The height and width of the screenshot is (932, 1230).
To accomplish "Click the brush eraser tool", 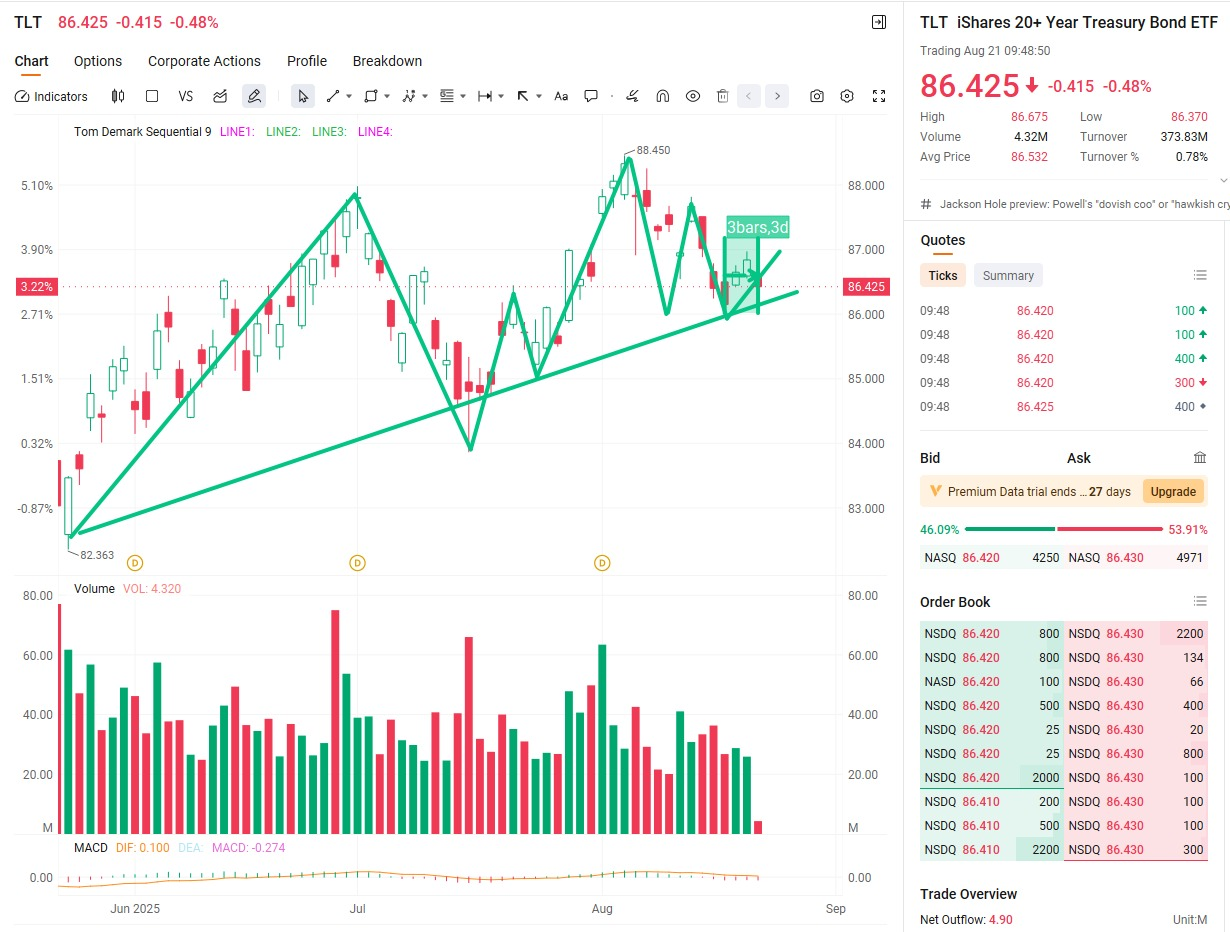I will 632,96.
